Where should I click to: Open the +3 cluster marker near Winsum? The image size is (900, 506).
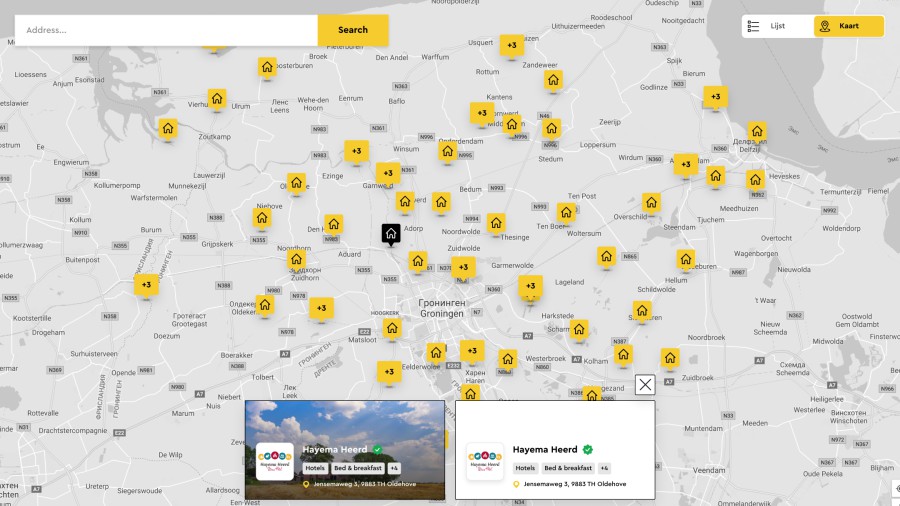click(x=356, y=151)
